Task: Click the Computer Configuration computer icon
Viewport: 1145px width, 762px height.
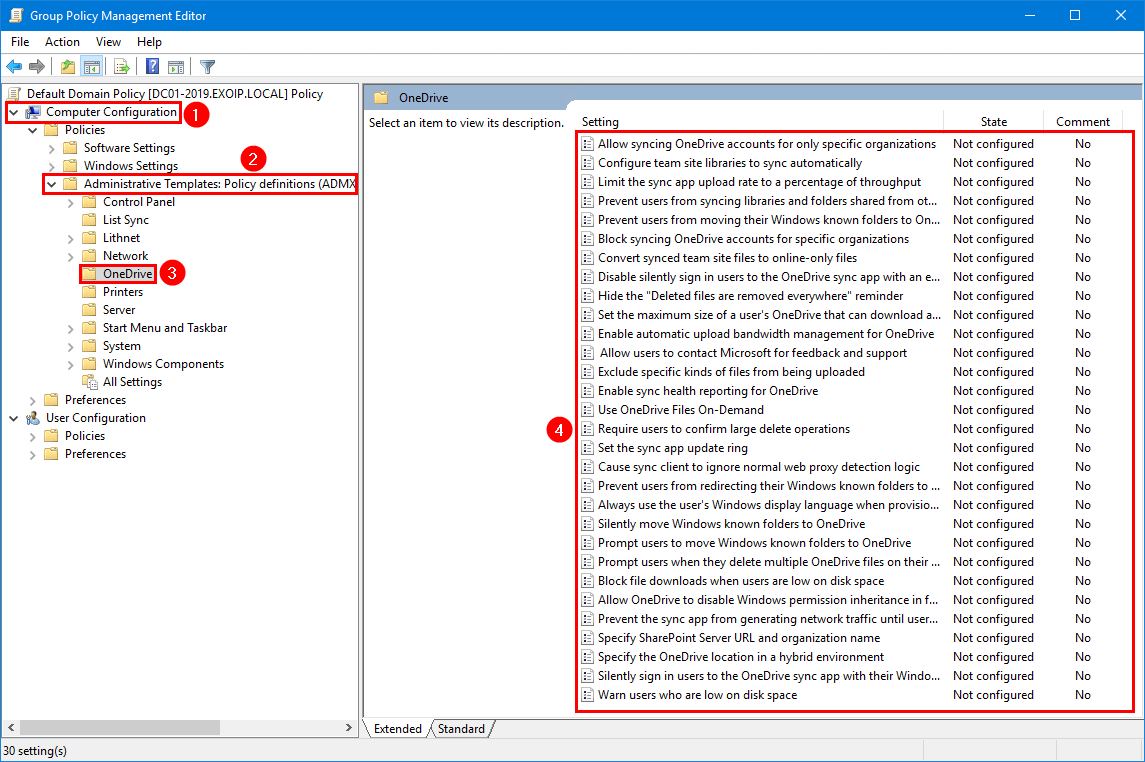Action: pyautogui.click(x=33, y=112)
